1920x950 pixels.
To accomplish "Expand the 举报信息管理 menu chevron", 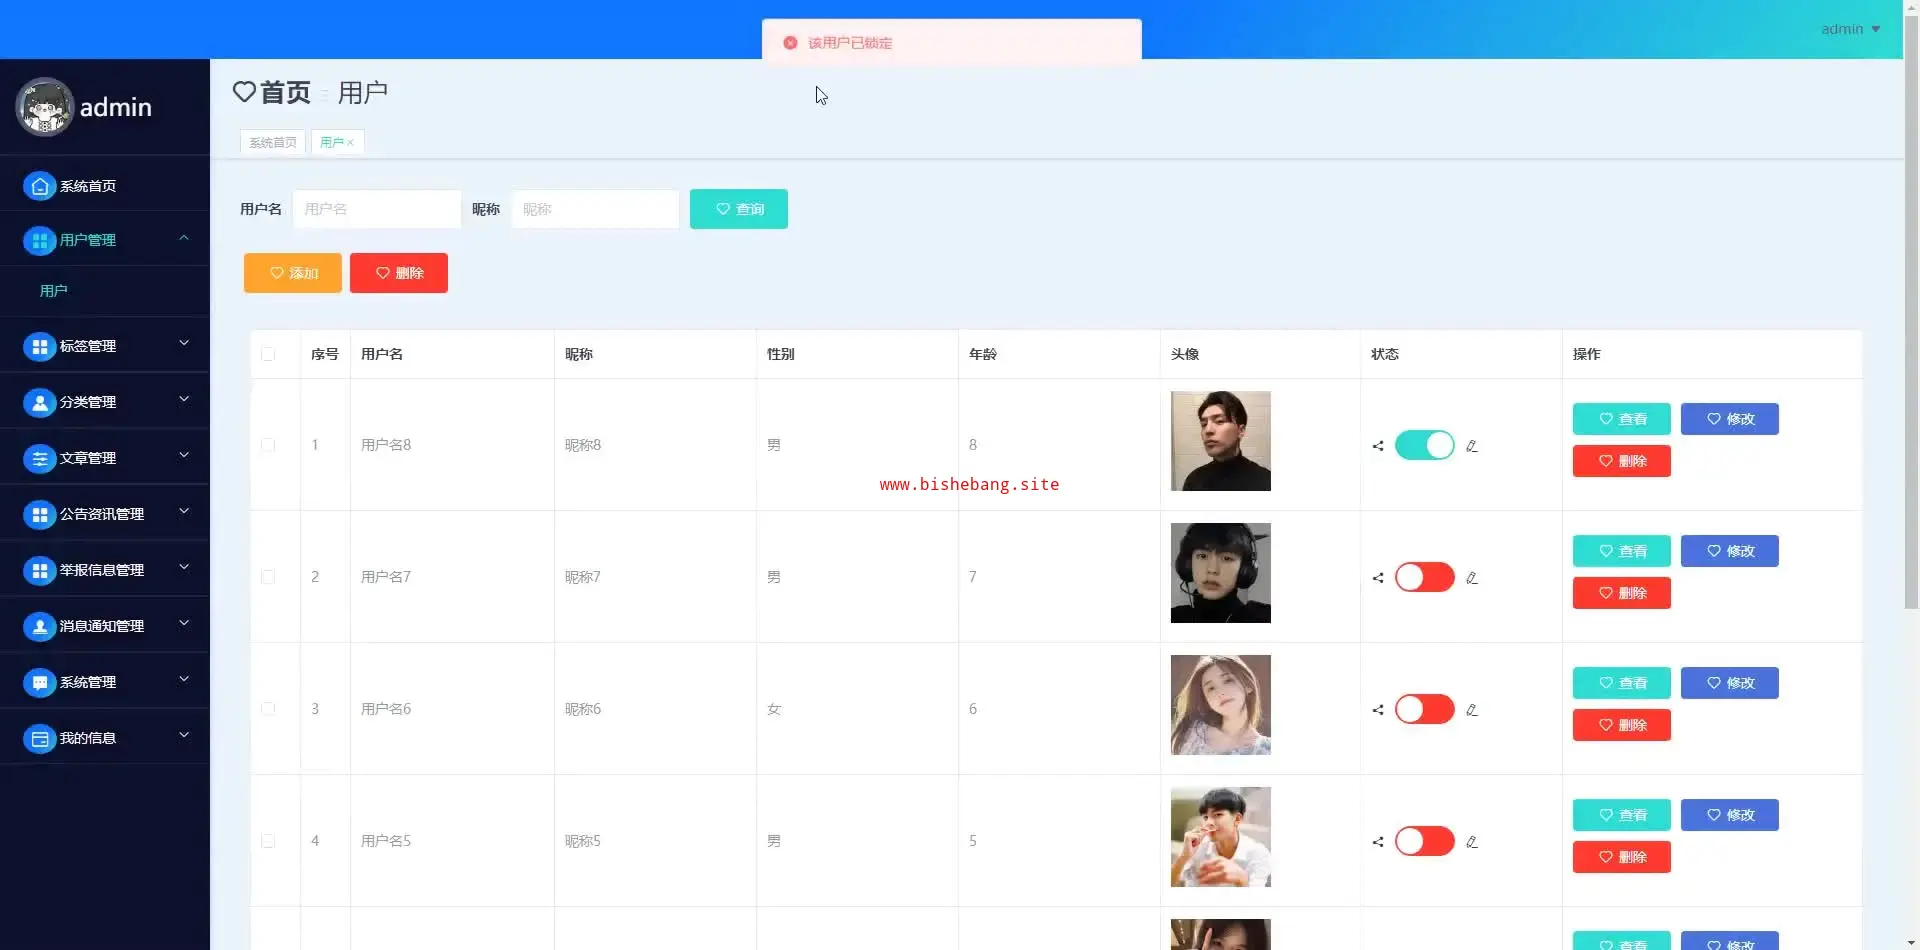I will click(x=184, y=567).
